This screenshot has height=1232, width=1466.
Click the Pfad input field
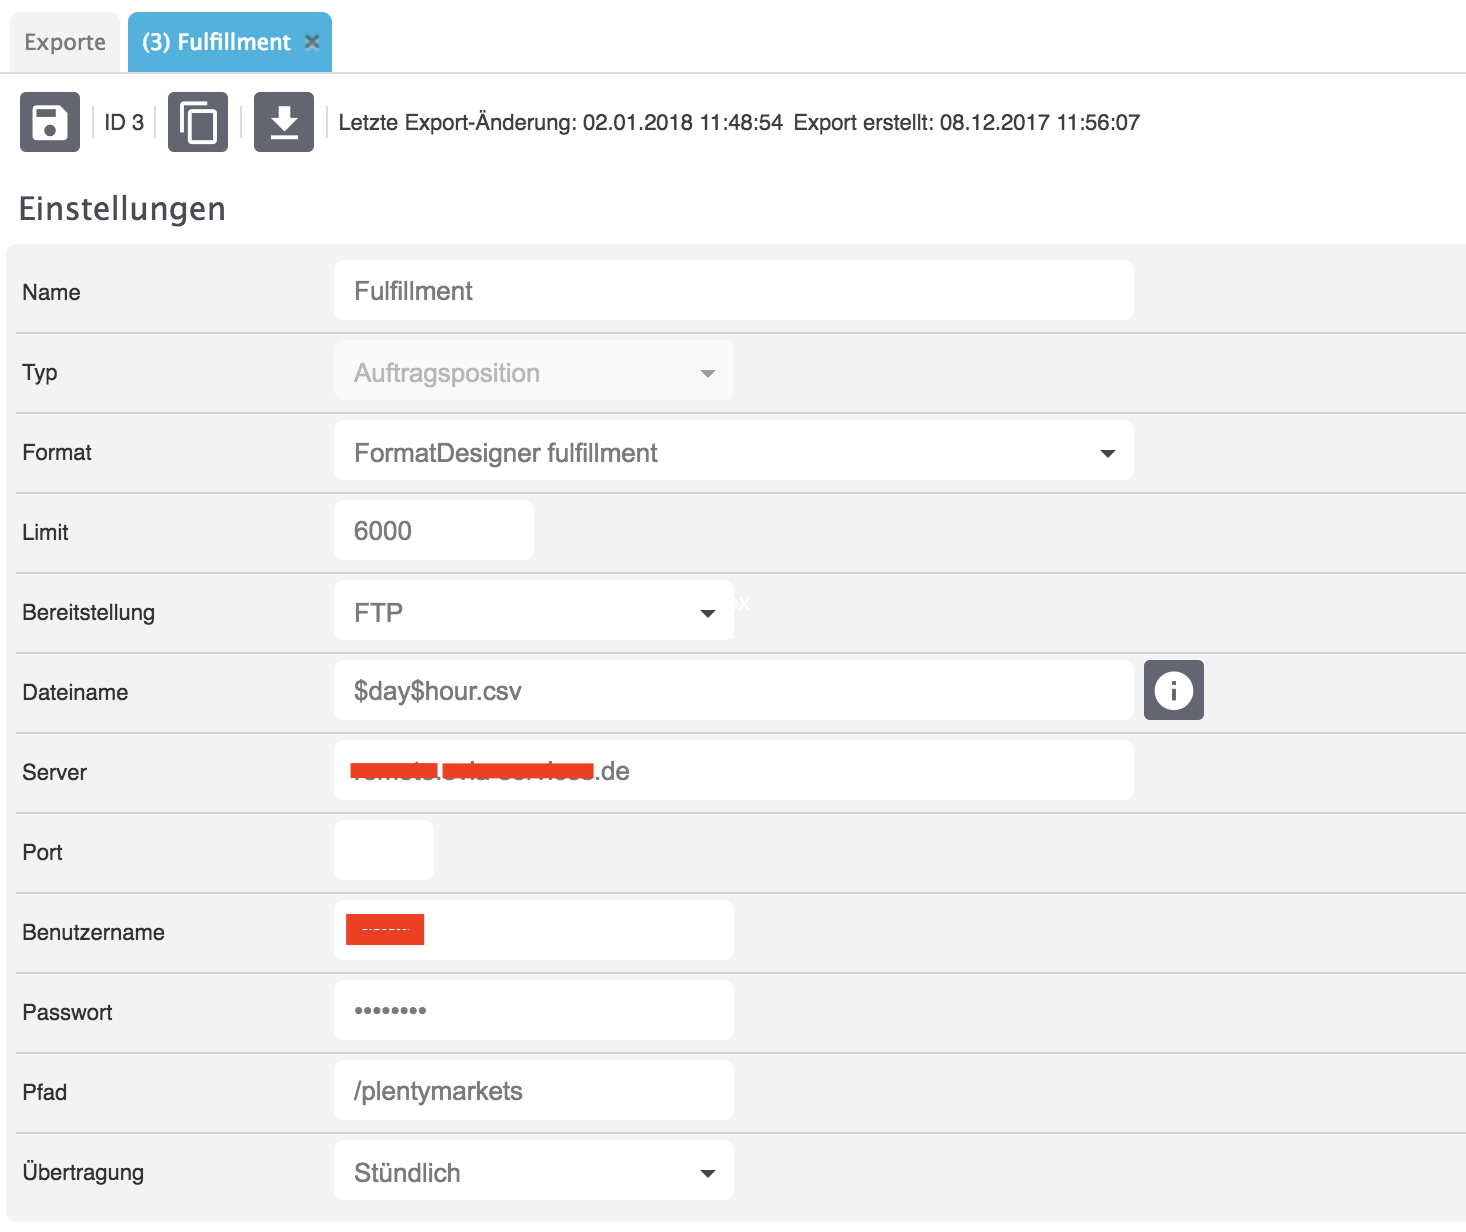[533, 1091]
